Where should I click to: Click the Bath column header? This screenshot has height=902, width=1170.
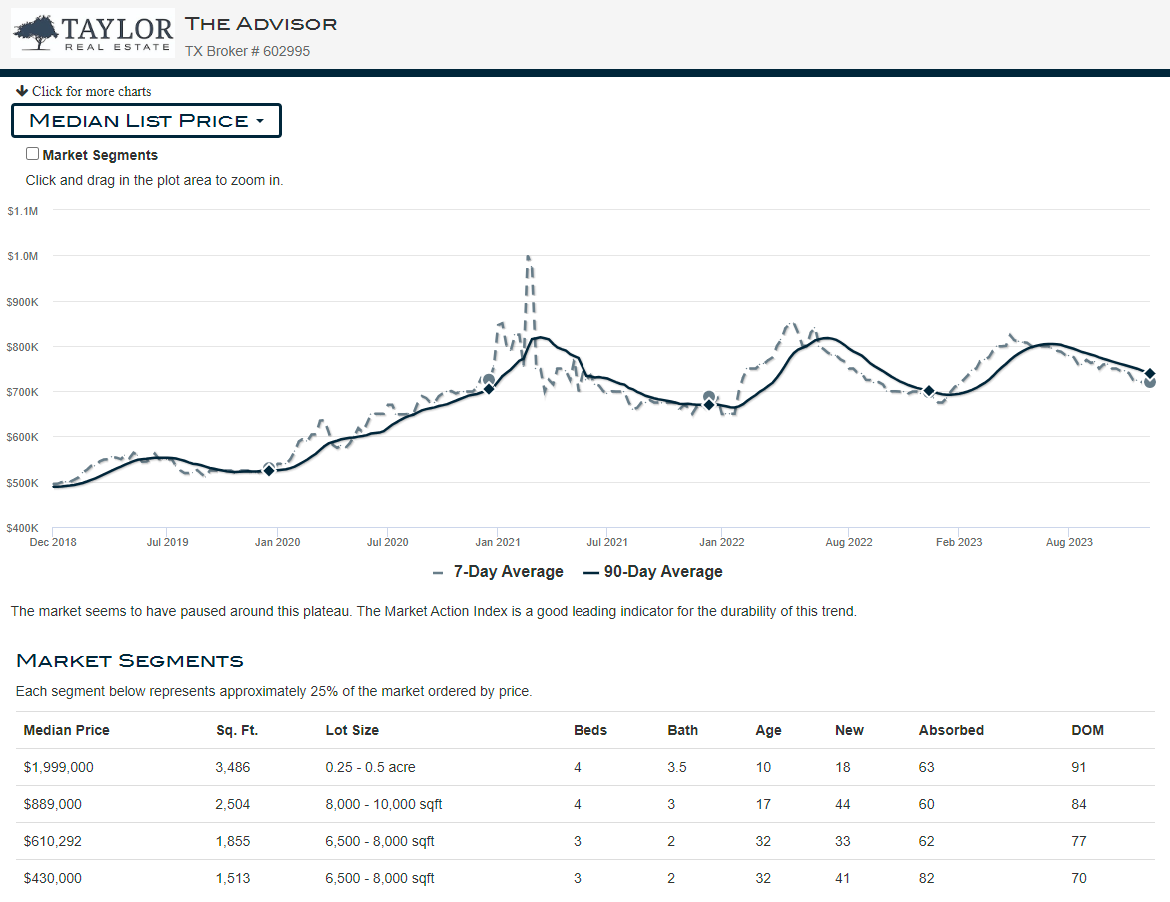click(683, 730)
